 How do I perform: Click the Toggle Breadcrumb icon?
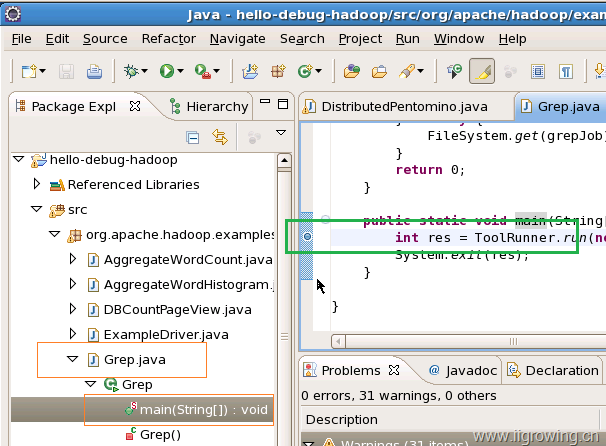coord(454,71)
